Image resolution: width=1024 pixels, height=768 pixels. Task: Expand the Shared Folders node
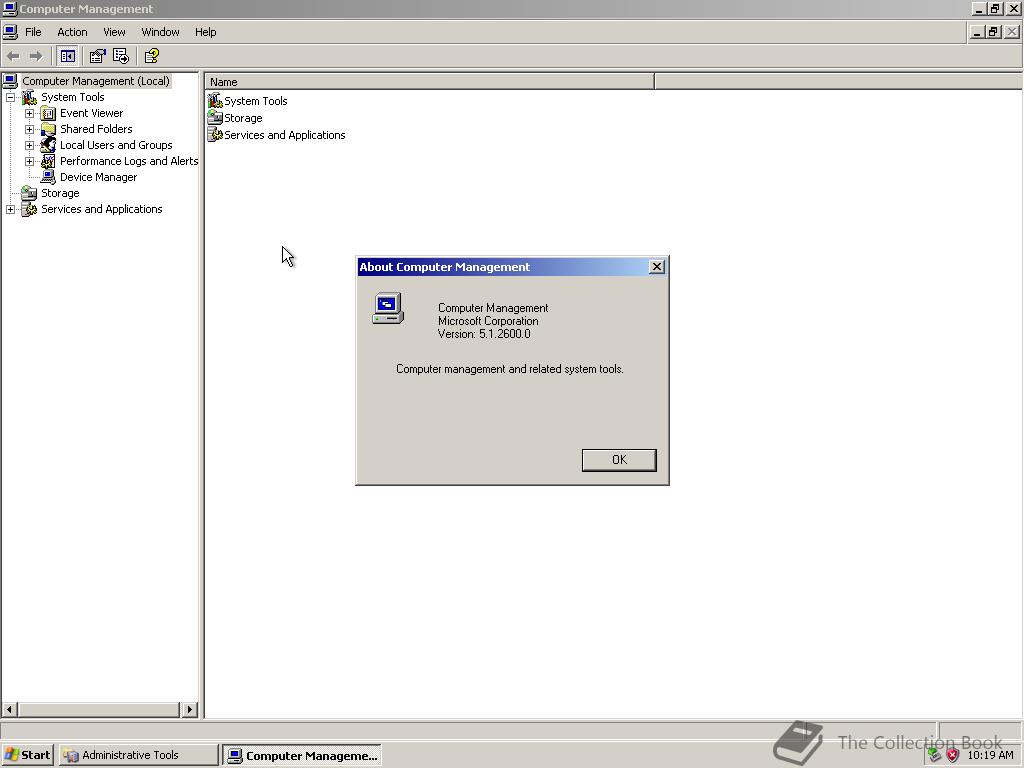pyautogui.click(x=29, y=129)
